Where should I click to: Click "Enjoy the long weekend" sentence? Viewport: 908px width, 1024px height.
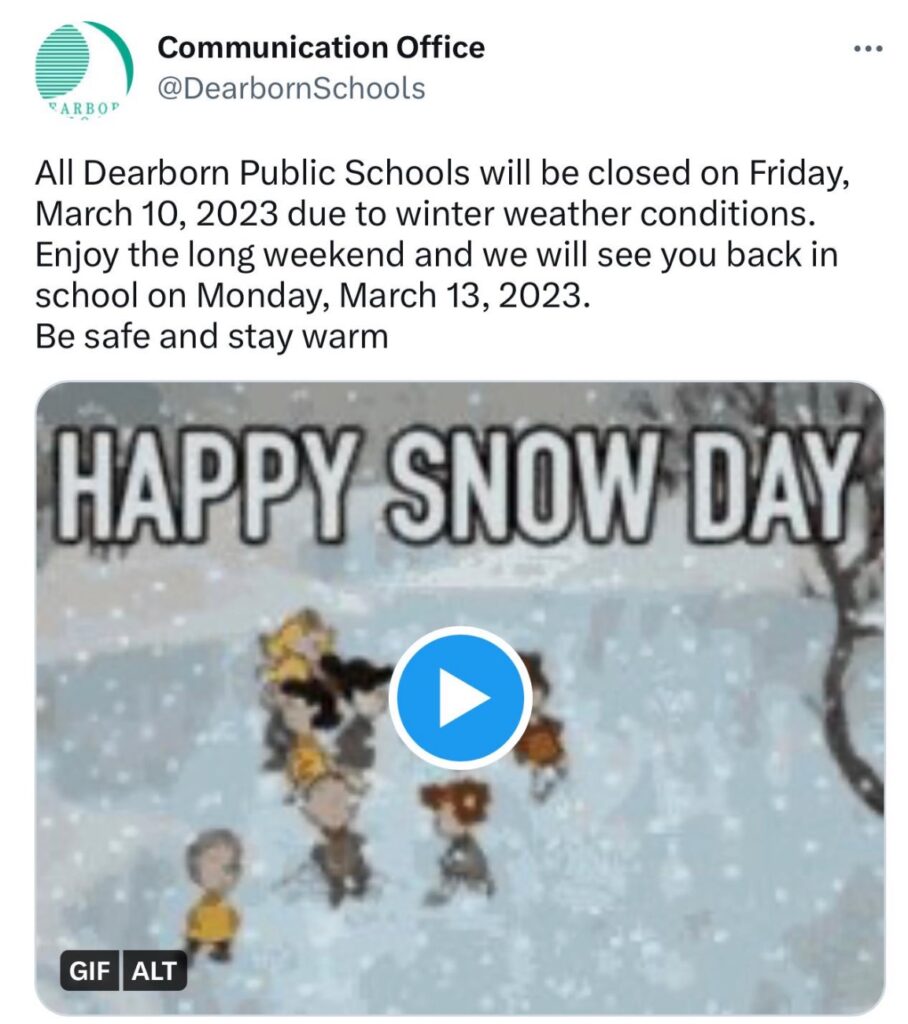click(x=219, y=256)
